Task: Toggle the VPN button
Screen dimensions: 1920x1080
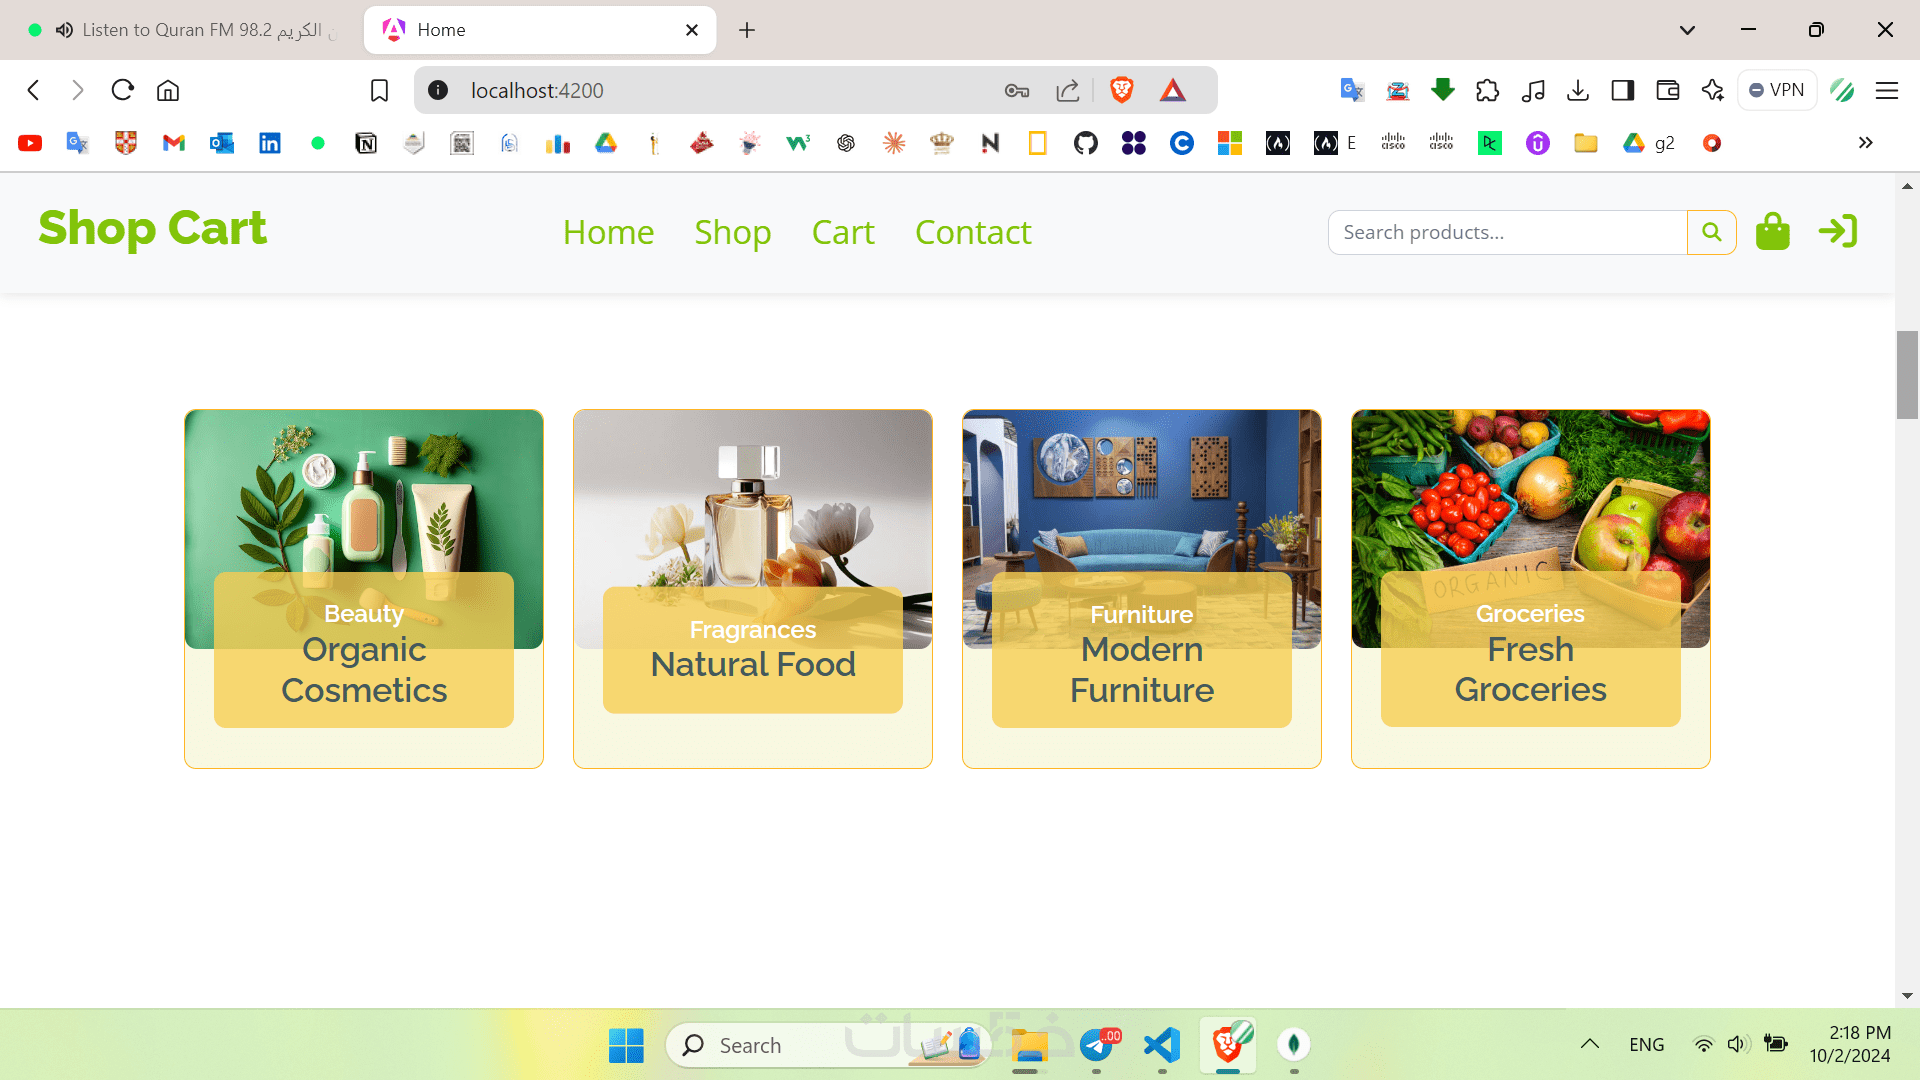Action: (x=1777, y=90)
